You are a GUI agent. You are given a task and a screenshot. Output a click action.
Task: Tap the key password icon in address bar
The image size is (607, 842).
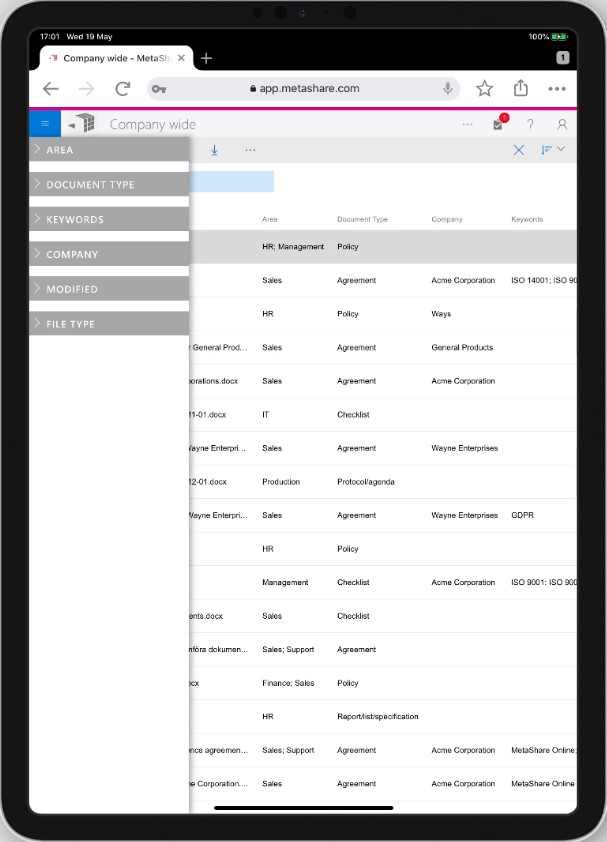[x=159, y=89]
